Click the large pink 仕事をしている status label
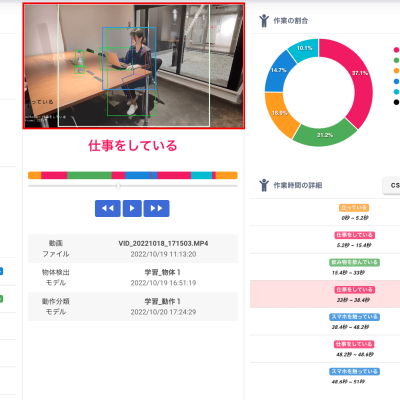 (133, 146)
